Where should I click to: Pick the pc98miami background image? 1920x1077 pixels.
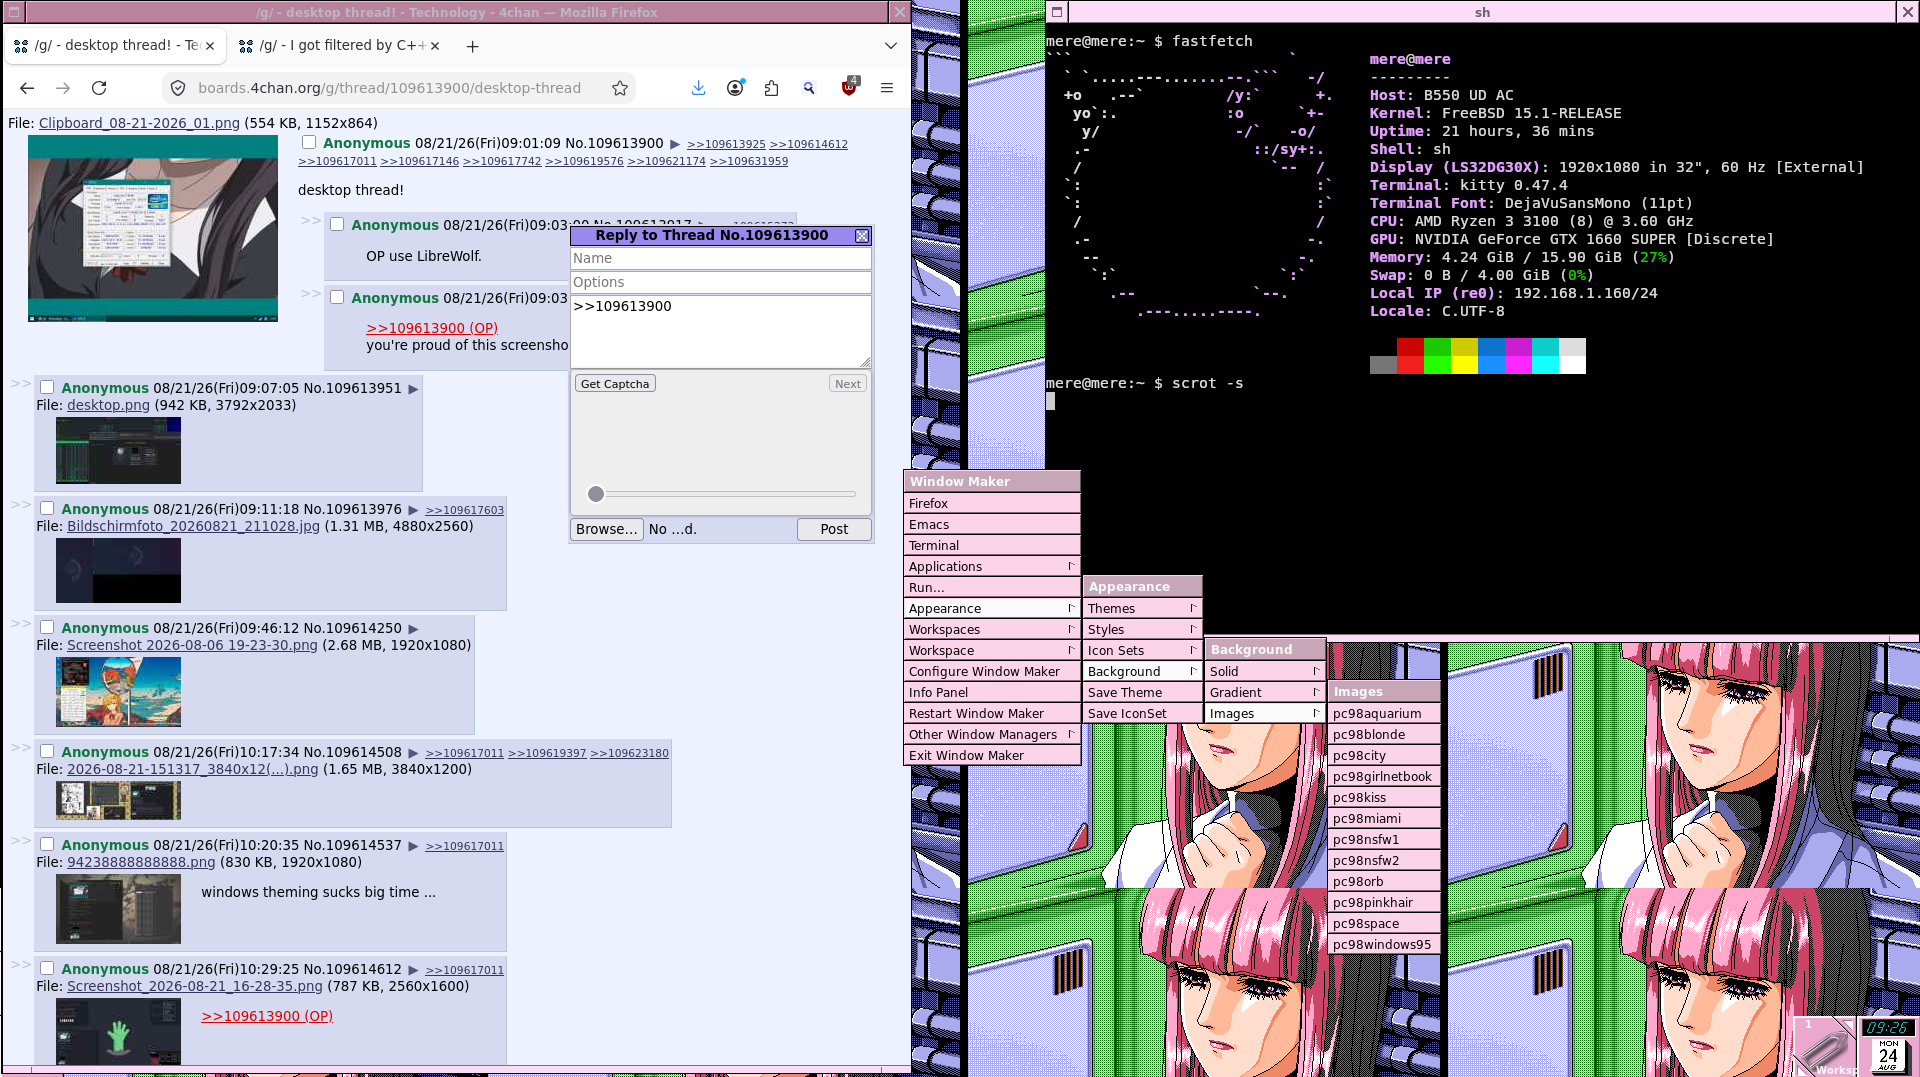point(1384,819)
